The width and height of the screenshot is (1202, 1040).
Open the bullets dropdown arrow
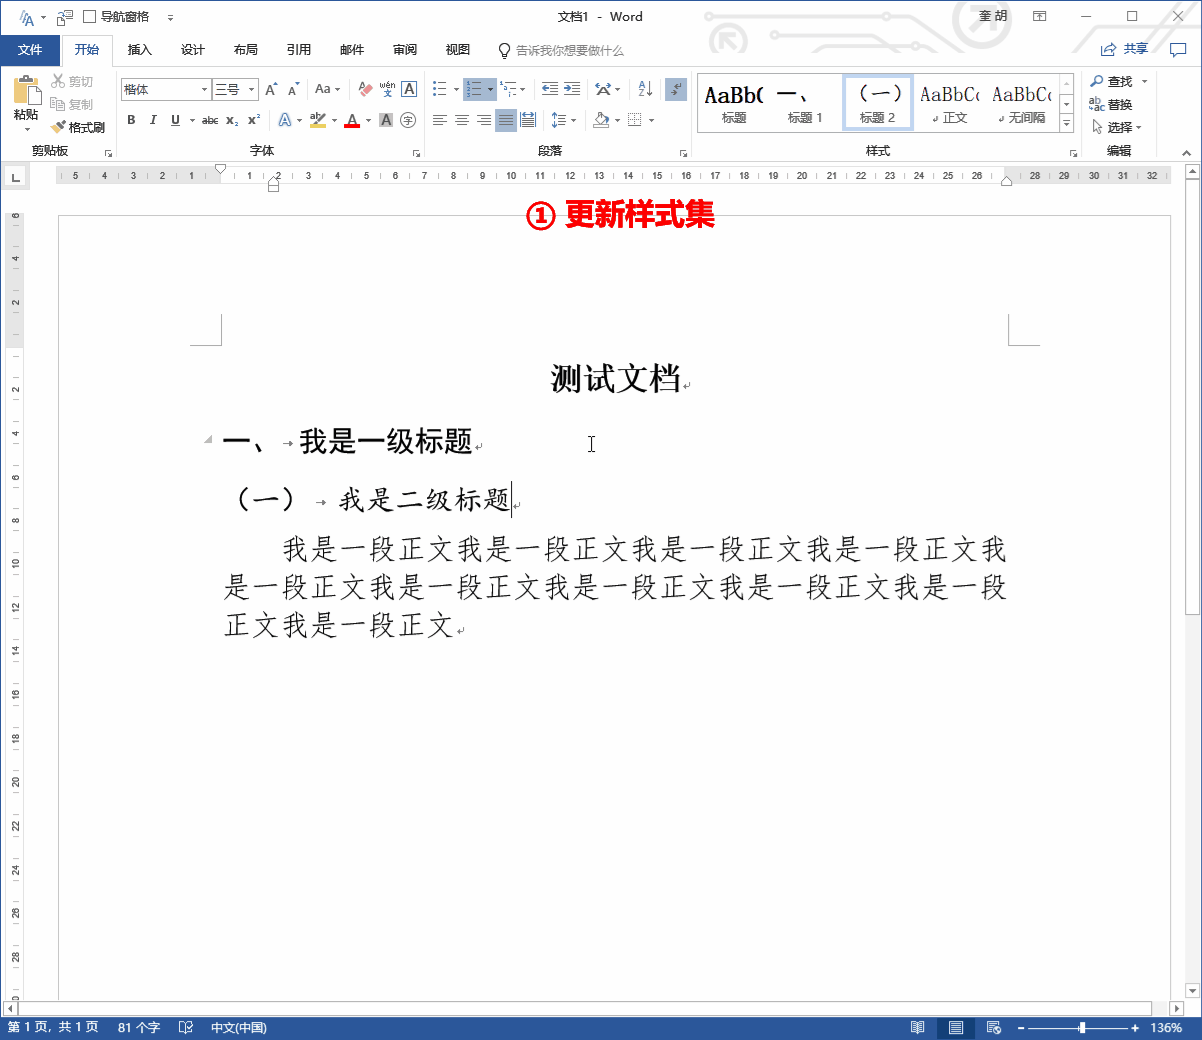[x=456, y=89]
